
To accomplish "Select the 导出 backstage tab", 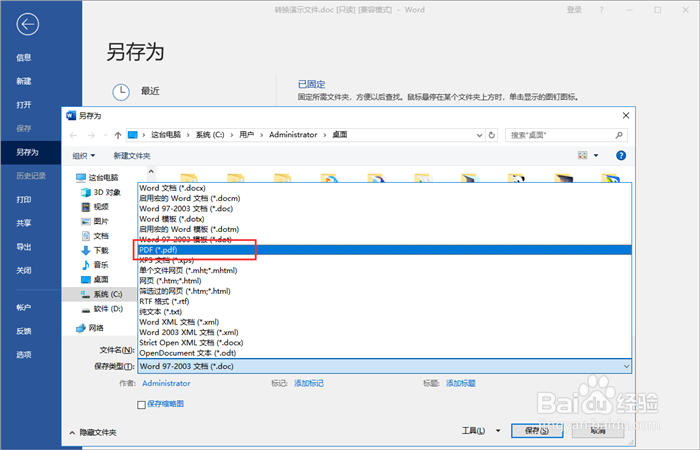I will 24,246.
